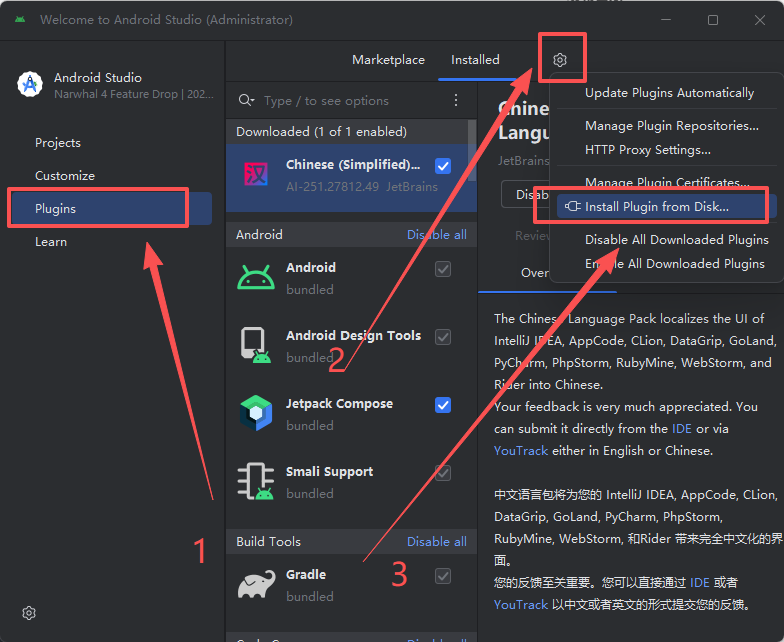Uncheck the Chinese (Simplified) plugin checkbox
This screenshot has height=642, width=784.
[443, 165]
